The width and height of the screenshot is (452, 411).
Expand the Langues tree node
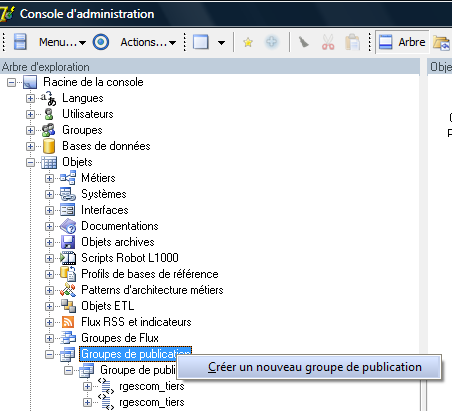(x=30, y=98)
